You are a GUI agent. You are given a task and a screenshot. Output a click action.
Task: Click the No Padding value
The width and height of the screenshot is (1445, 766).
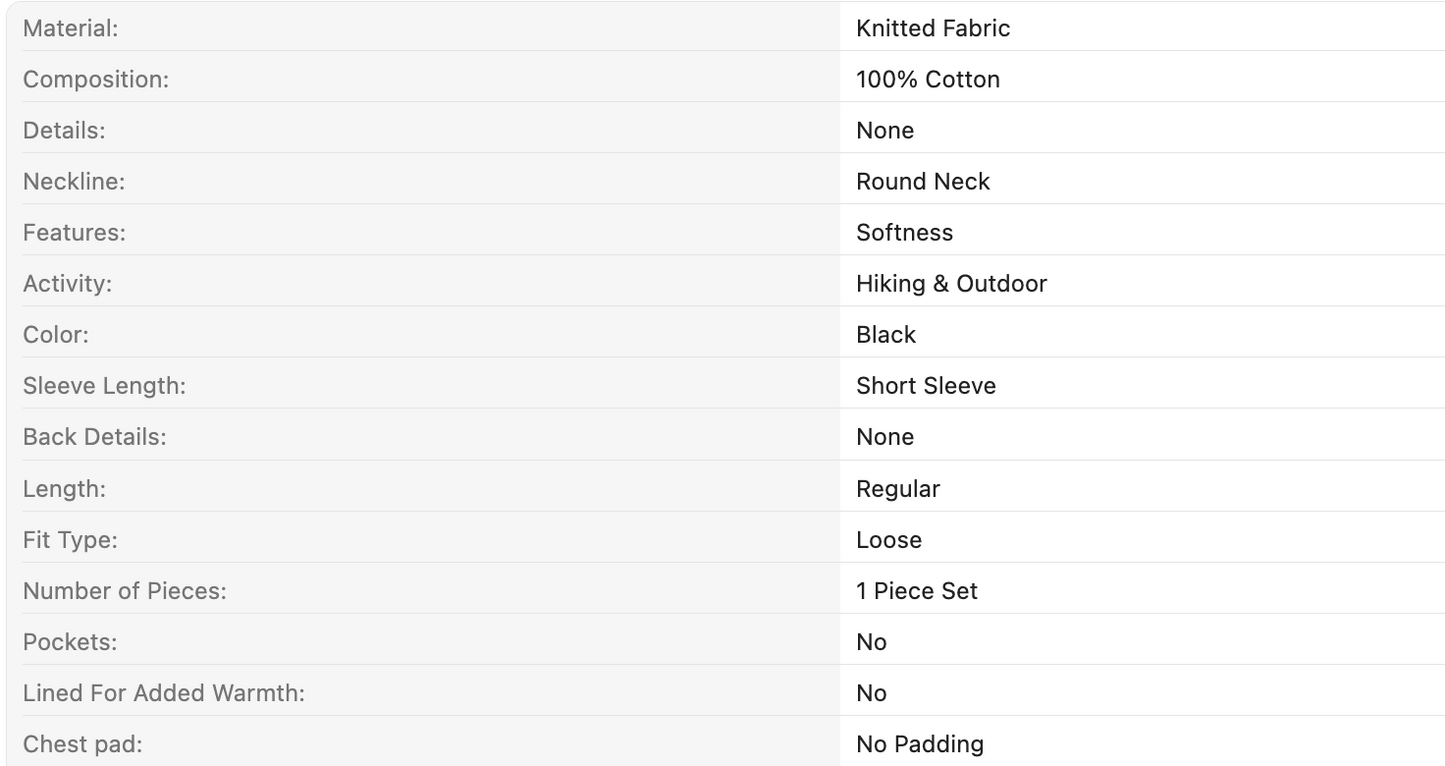[920, 743]
